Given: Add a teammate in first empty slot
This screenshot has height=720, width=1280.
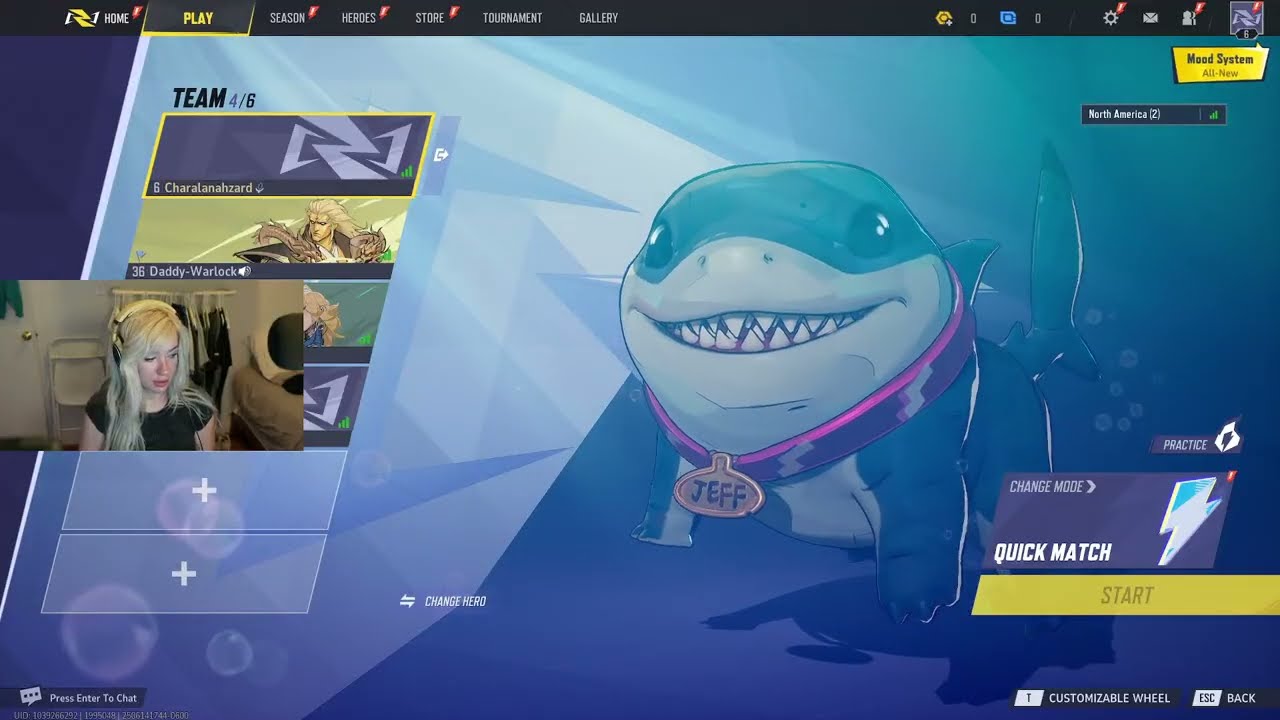Looking at the screenshot, I should 204,490.
